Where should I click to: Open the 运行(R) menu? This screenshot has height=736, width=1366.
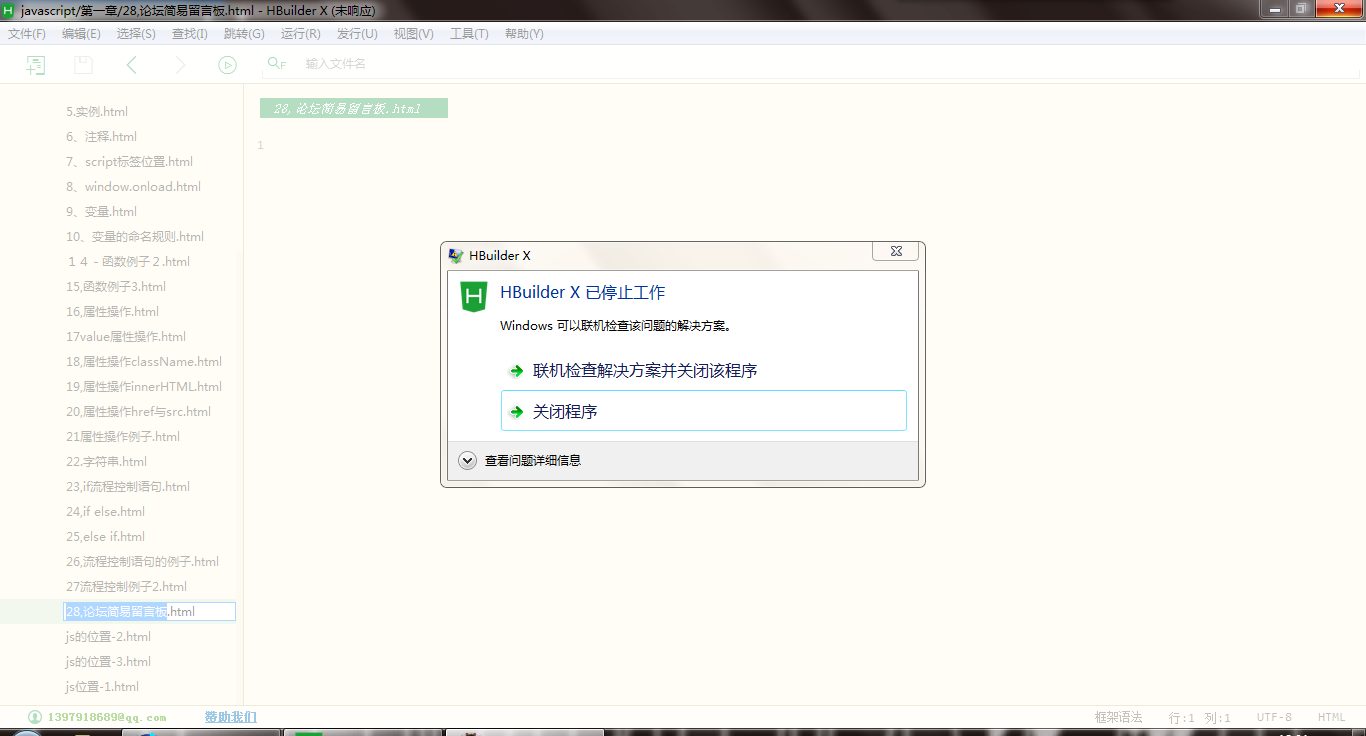tap(301, 34)
